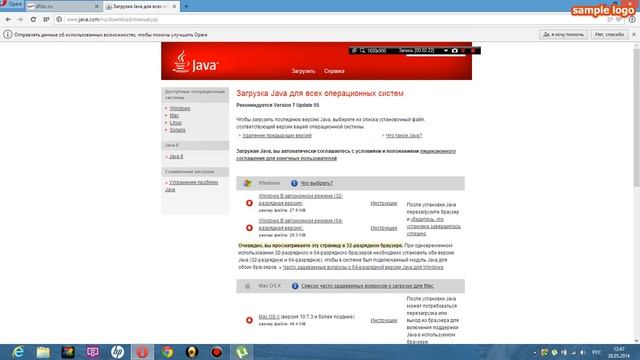Click the window icon on recorder toolbar
The width and height of the screenshot is (640, 360).
click(x=354, y=51)
